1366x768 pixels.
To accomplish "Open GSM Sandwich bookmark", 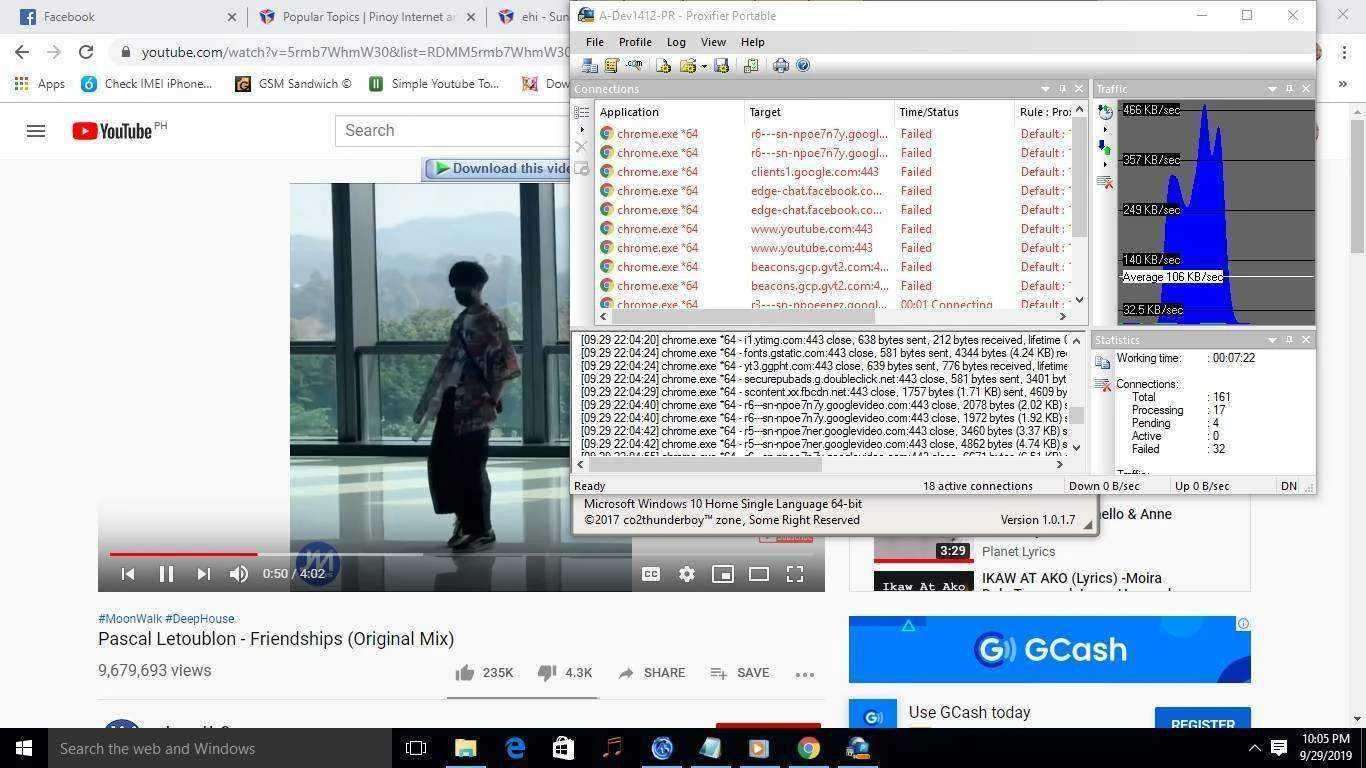I will pos(293,84).
